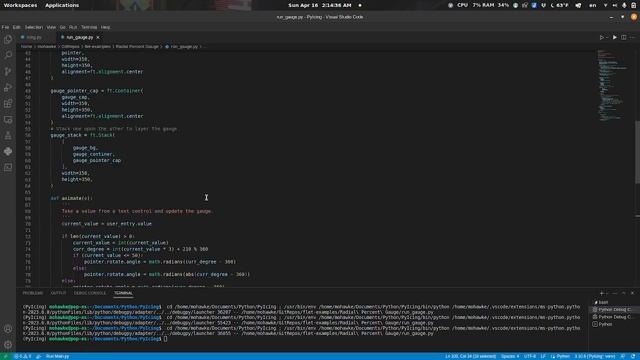Maximize the terminal panel with the chevron
The image size is (640, 360).
click(624, 293)
